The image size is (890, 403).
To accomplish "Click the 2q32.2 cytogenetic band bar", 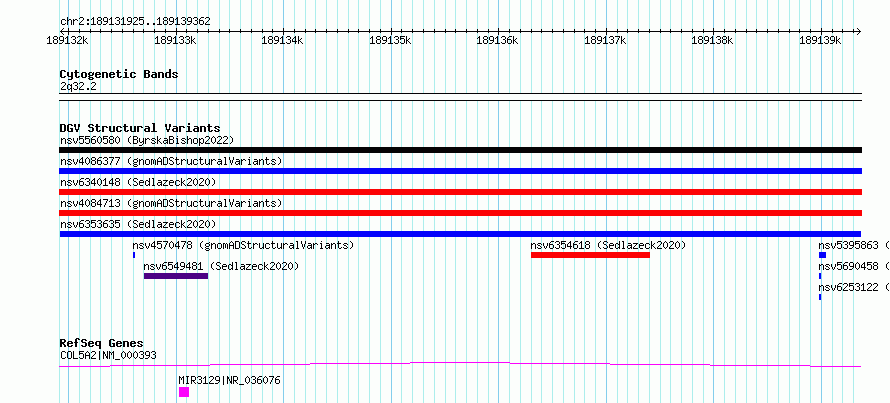I will pyautogui.click(x=460, y=96).
